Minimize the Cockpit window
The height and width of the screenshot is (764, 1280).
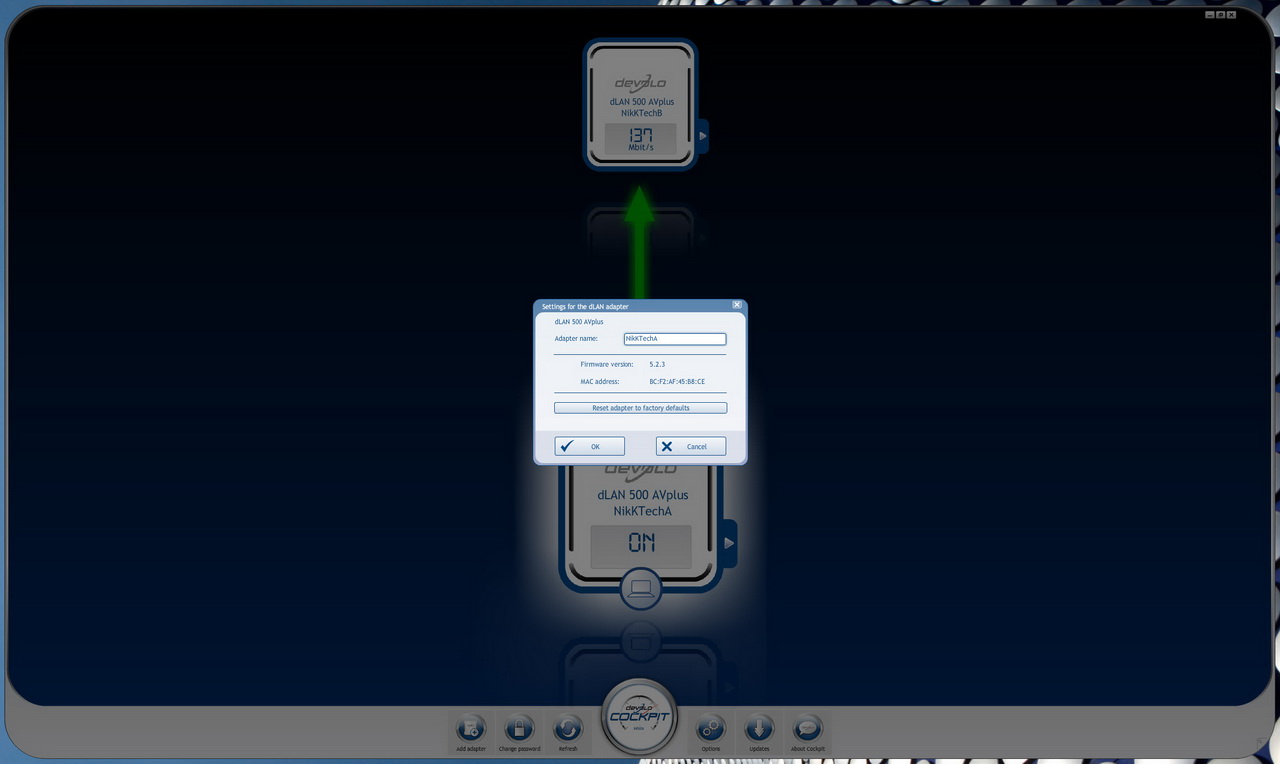(1210, 15)
